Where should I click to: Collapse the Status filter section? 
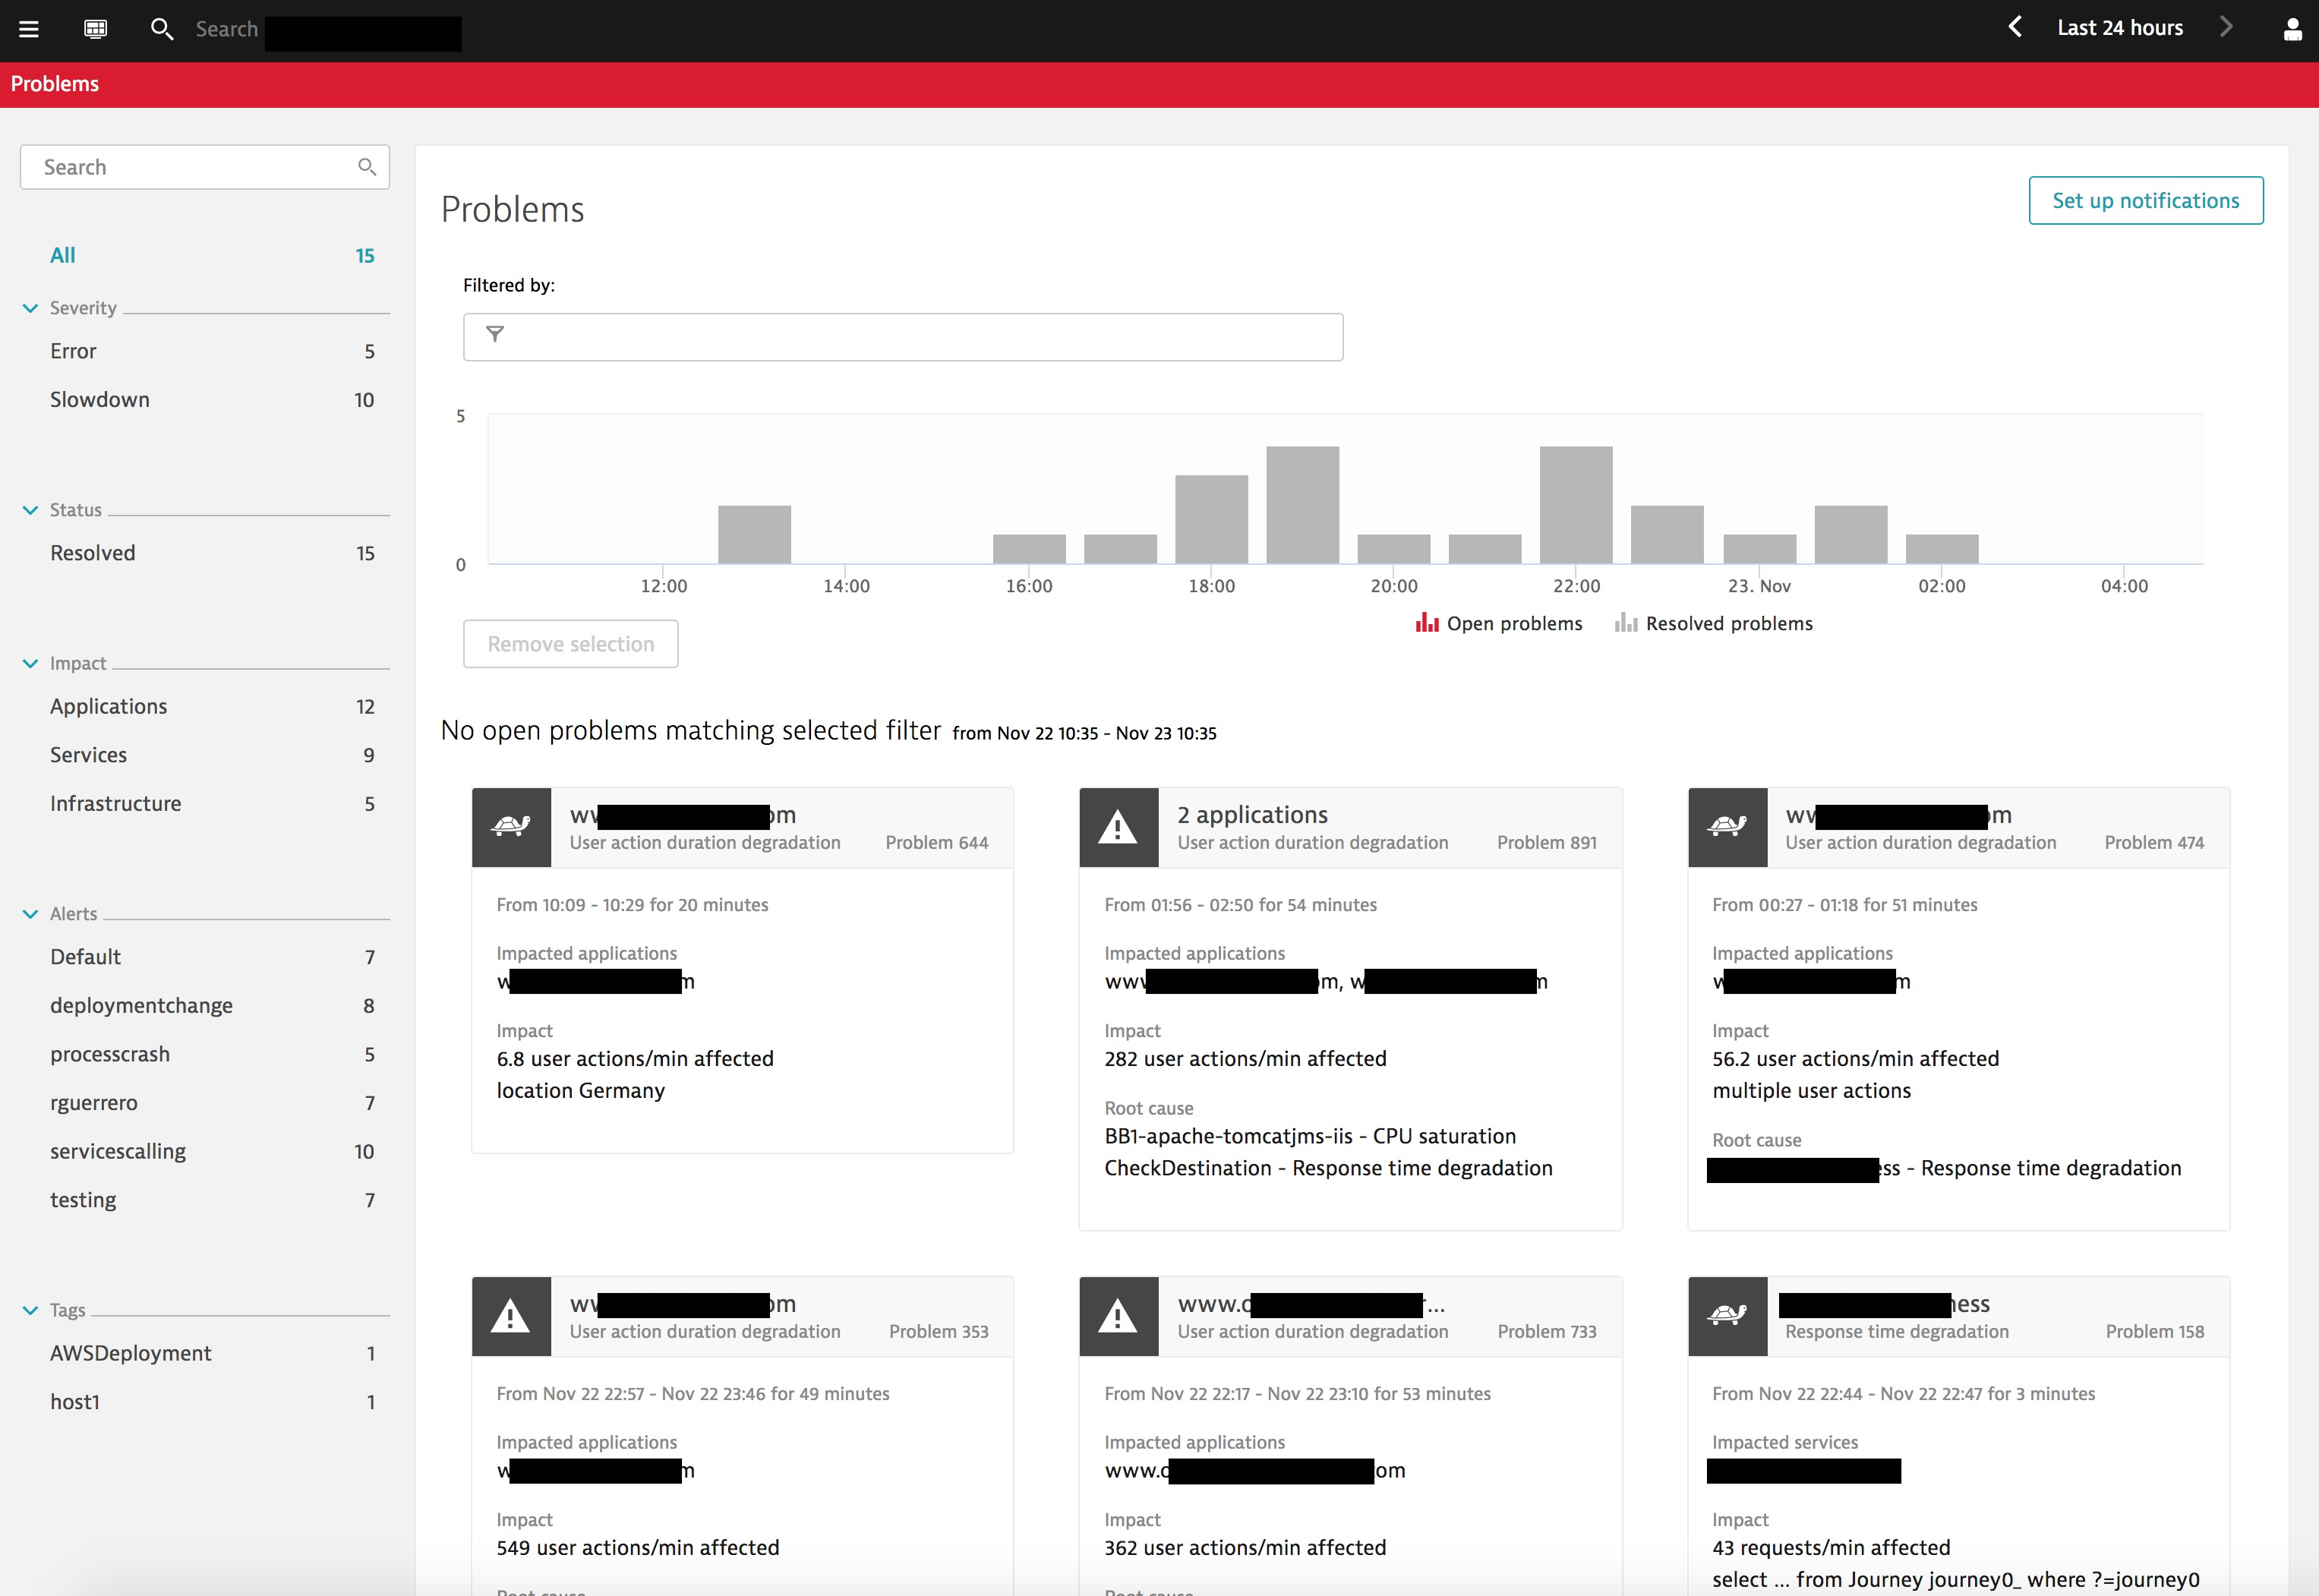point(30,510)
